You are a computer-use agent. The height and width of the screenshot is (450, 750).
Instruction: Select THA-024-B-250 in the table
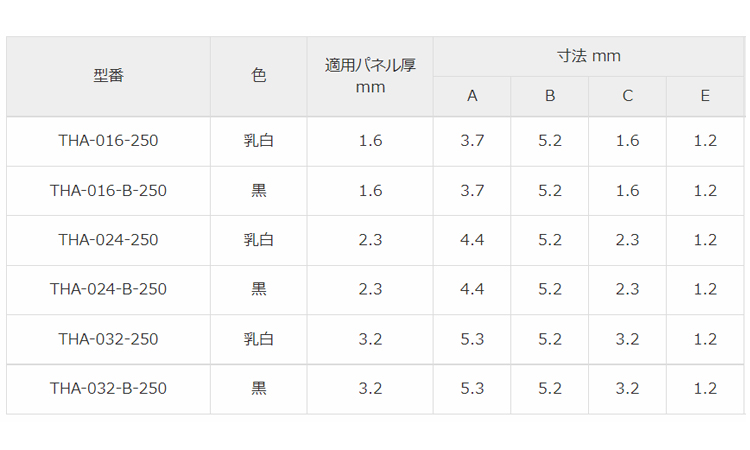point(108,289)
